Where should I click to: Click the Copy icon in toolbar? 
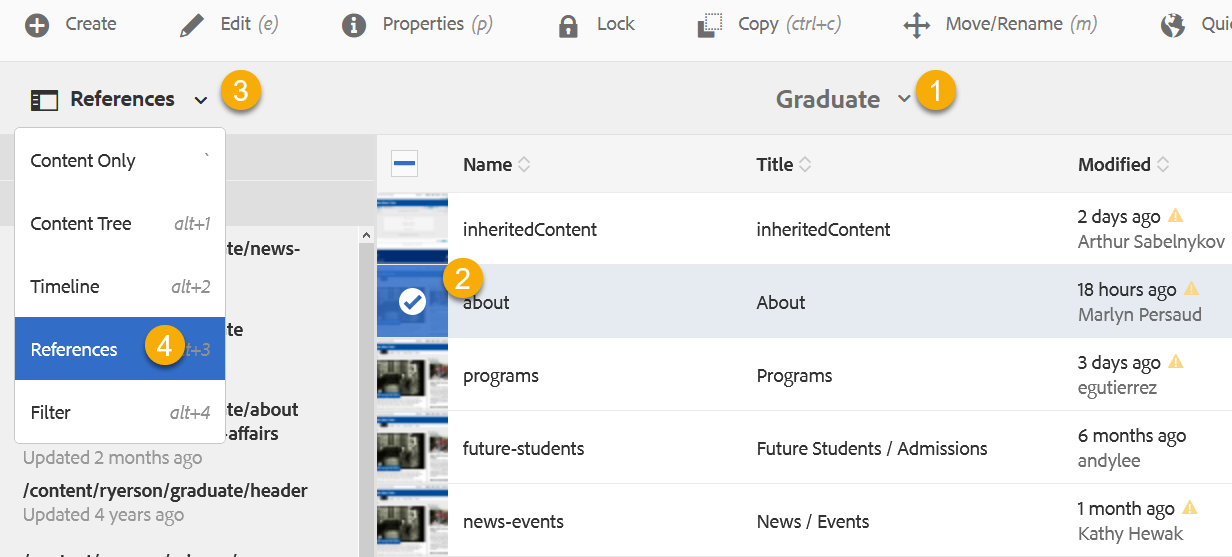pos(709,25)
